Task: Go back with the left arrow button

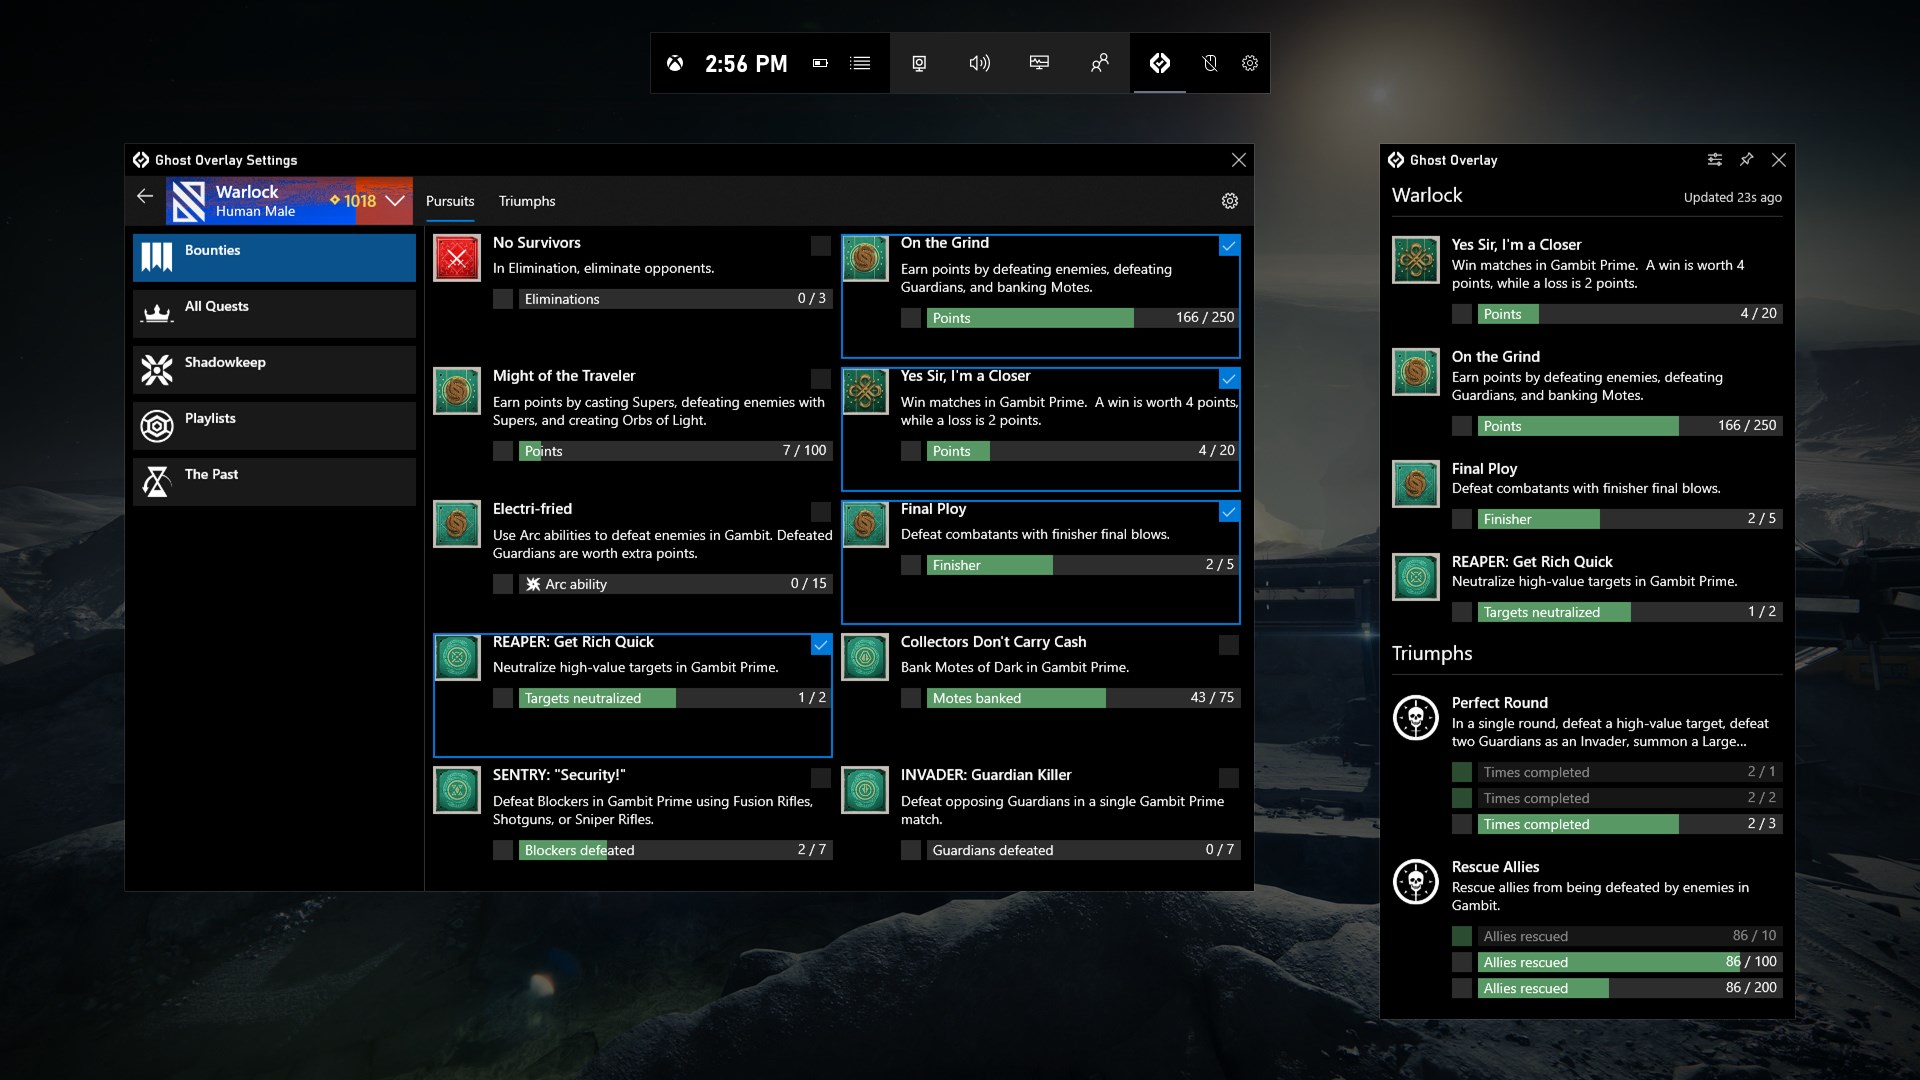Action: (x=145, y=196)
